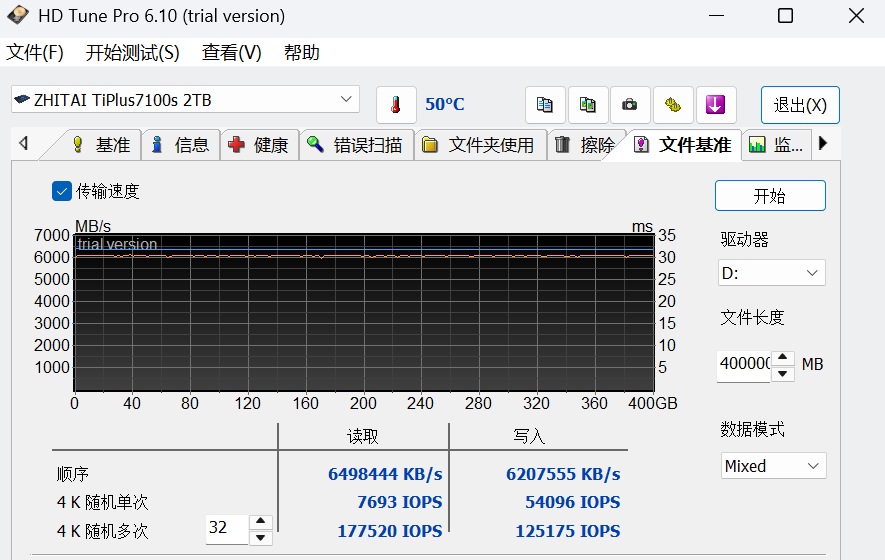
Task: Switch to the 基准 tab
Action: (102, 145)
